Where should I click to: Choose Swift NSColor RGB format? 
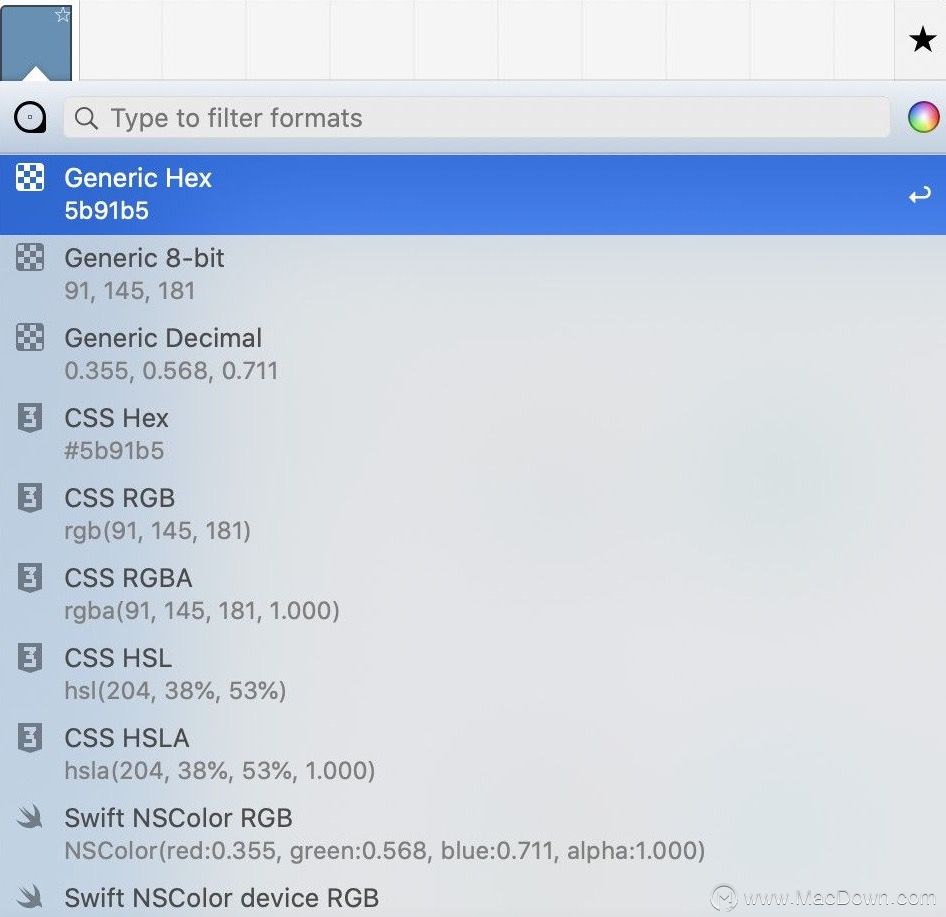pos(473,834)
